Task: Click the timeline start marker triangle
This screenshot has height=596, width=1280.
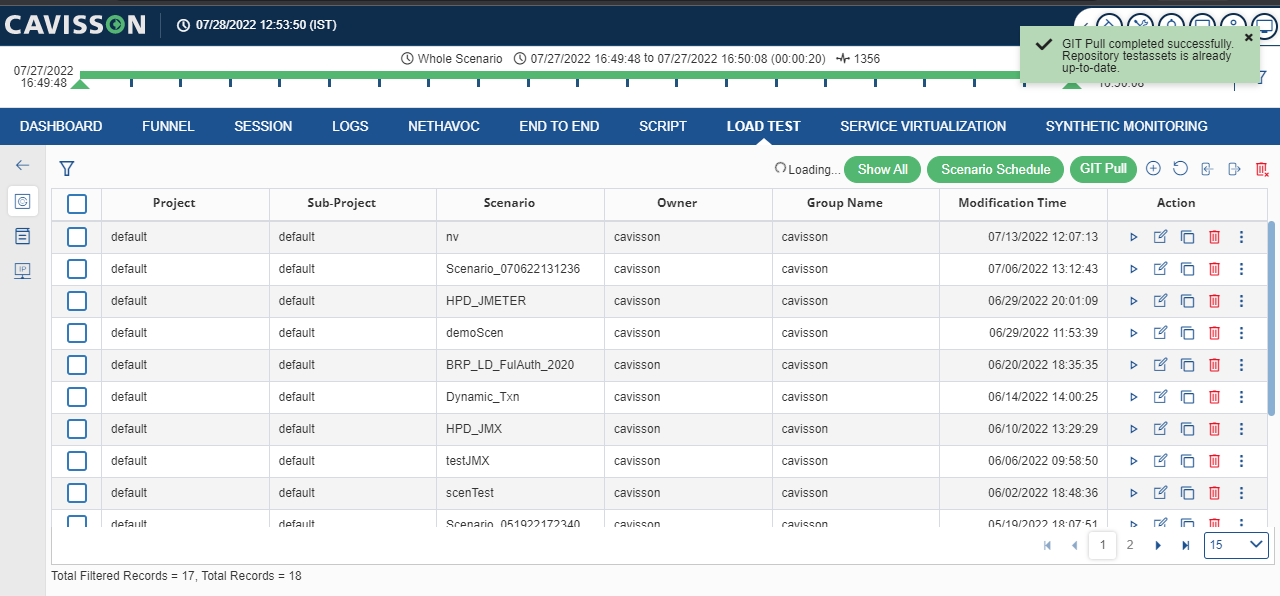Action: (x=80, y=84)
